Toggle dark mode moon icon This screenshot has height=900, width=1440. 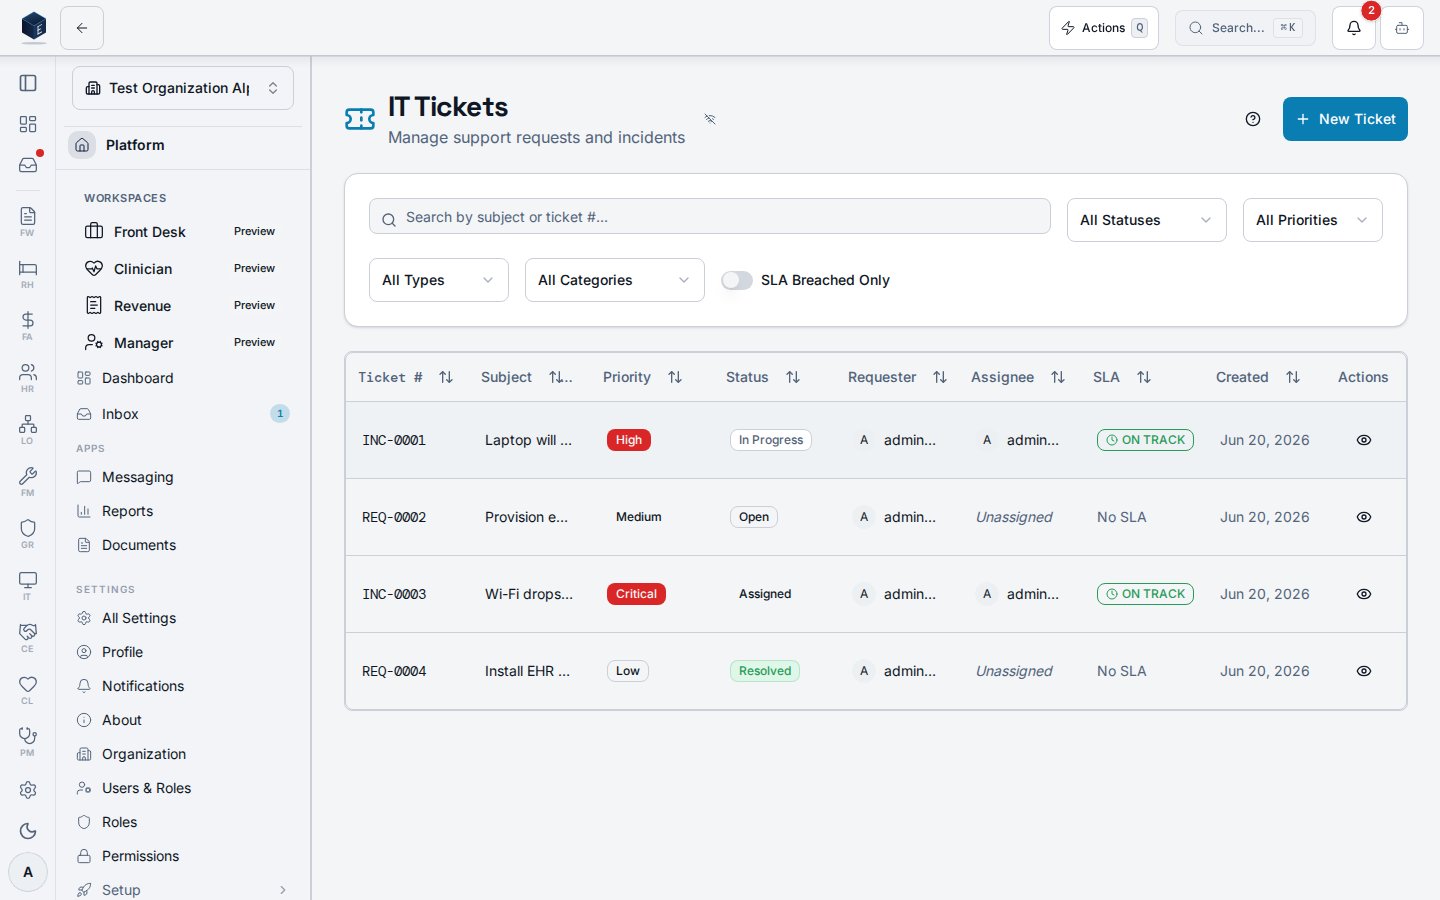tap(28, 831)
